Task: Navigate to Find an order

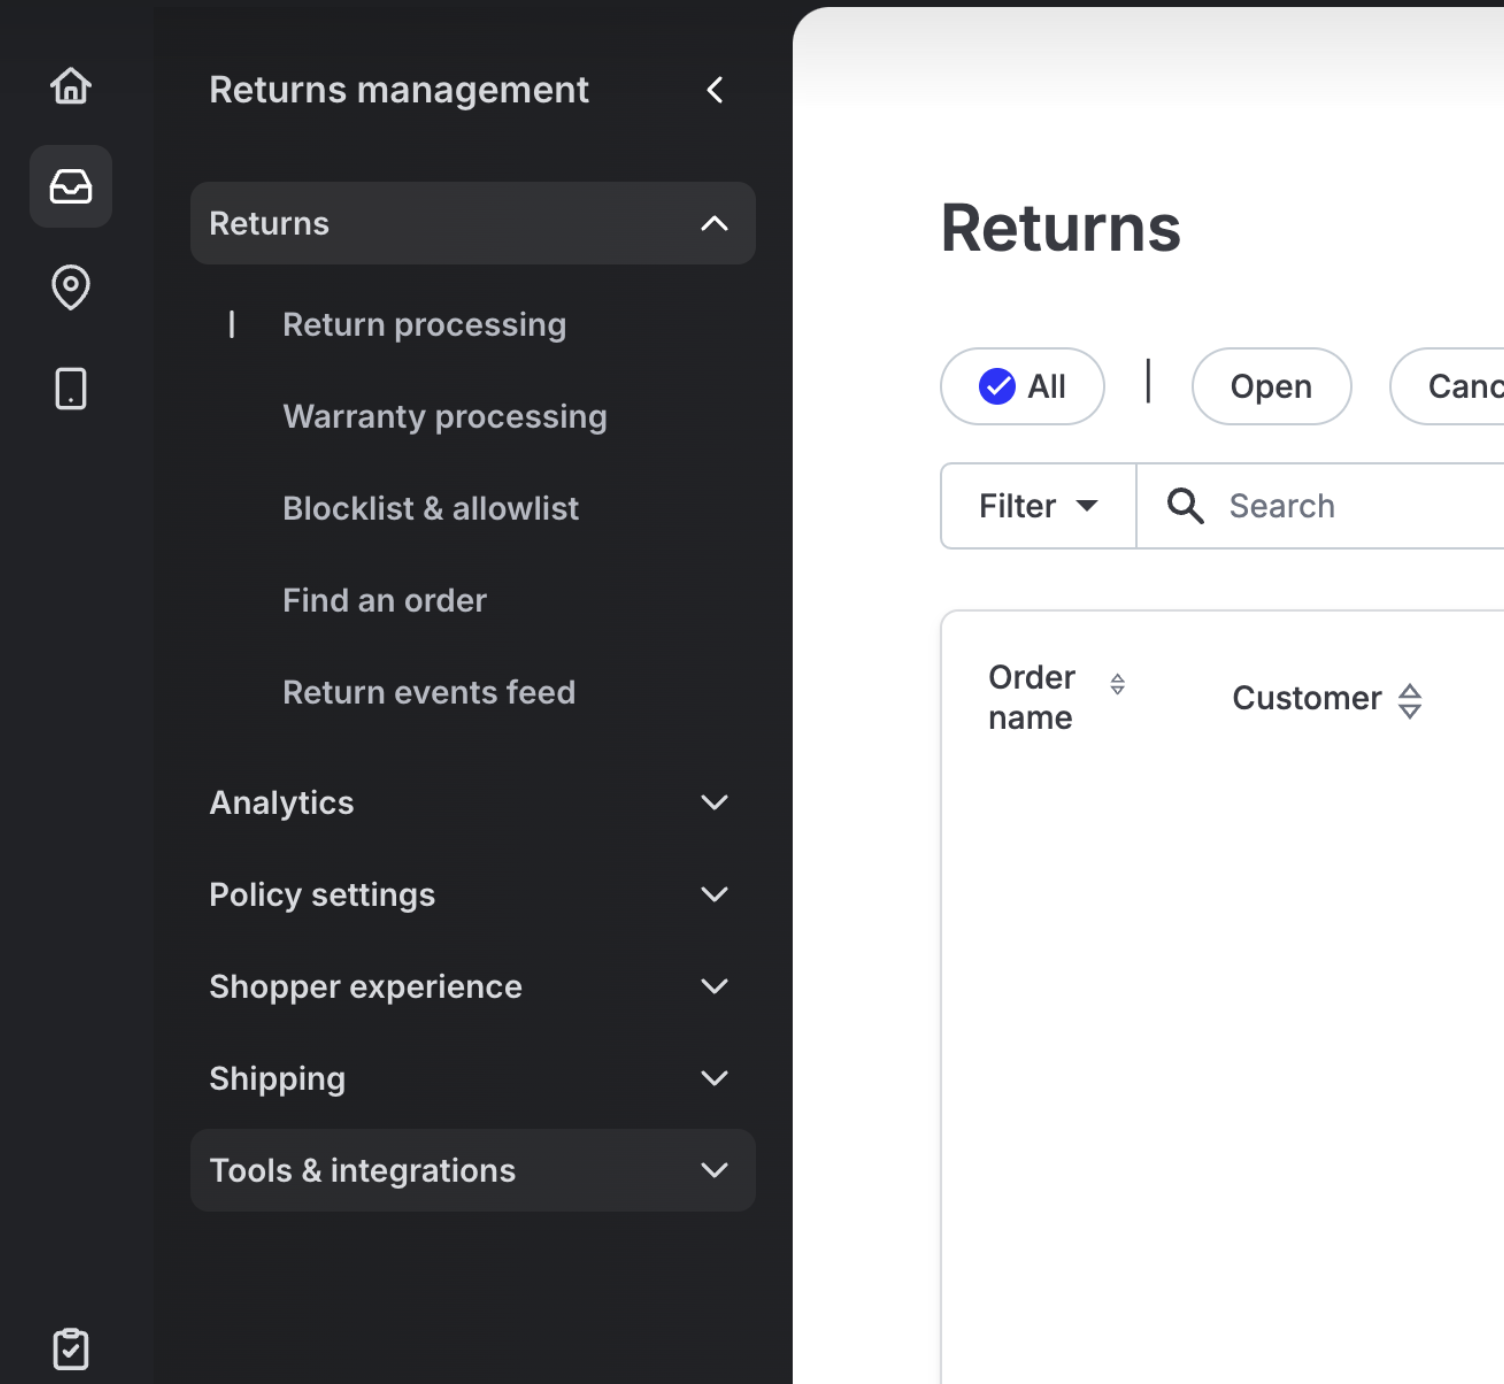Action: tap(384, 601)
